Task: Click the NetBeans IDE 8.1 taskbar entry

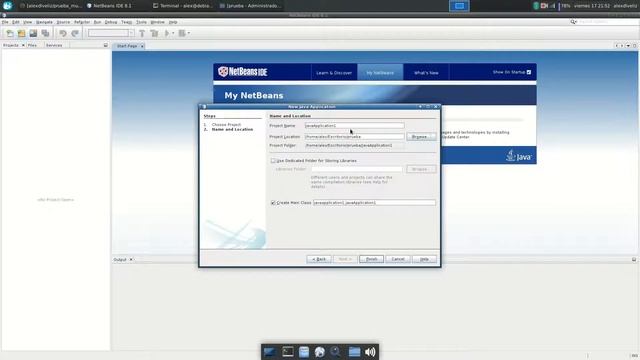Action: pos(109,6)
